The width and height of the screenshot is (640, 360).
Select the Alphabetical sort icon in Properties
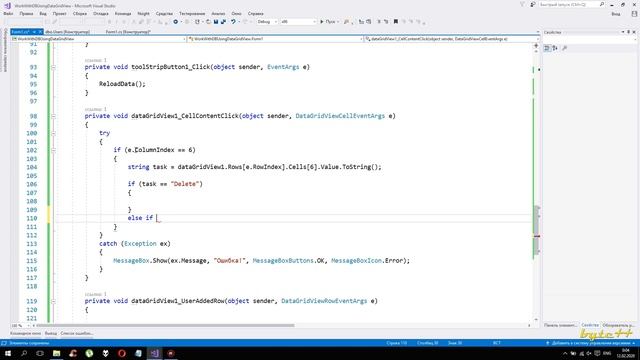(555, 48)
